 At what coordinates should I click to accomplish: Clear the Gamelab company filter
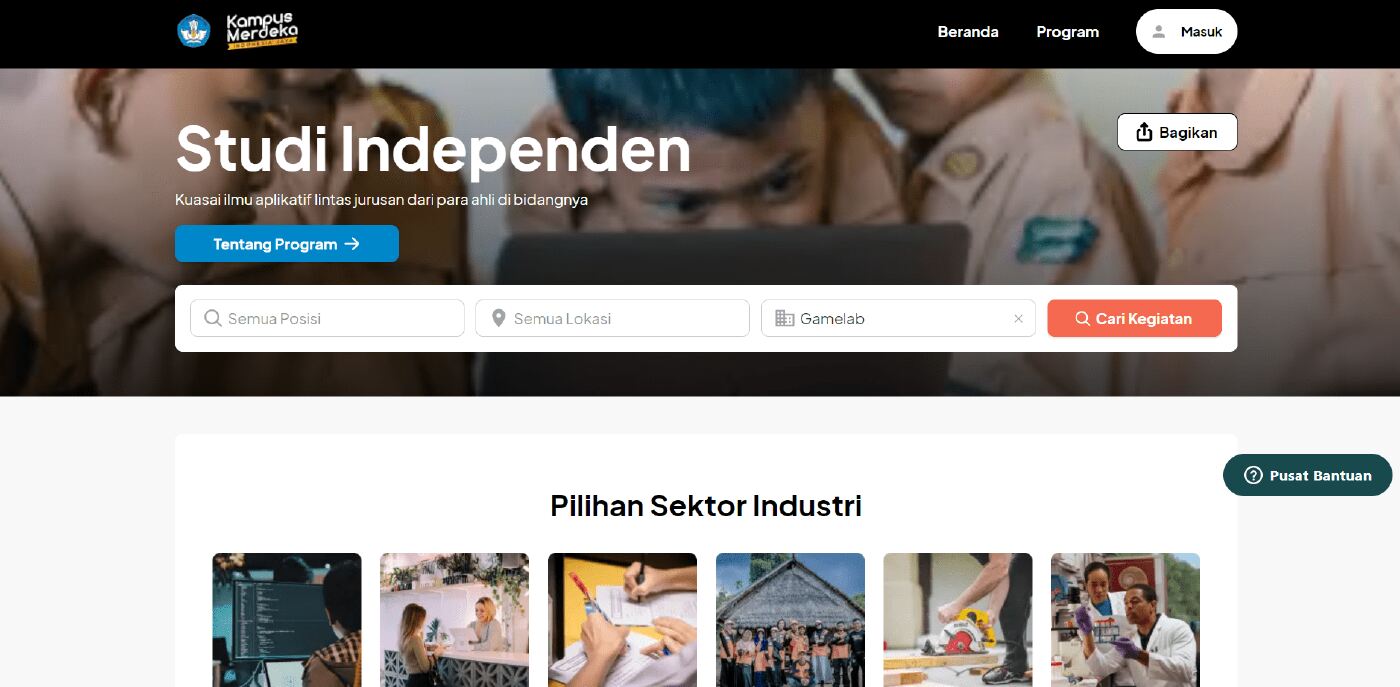click(1018, 319)
